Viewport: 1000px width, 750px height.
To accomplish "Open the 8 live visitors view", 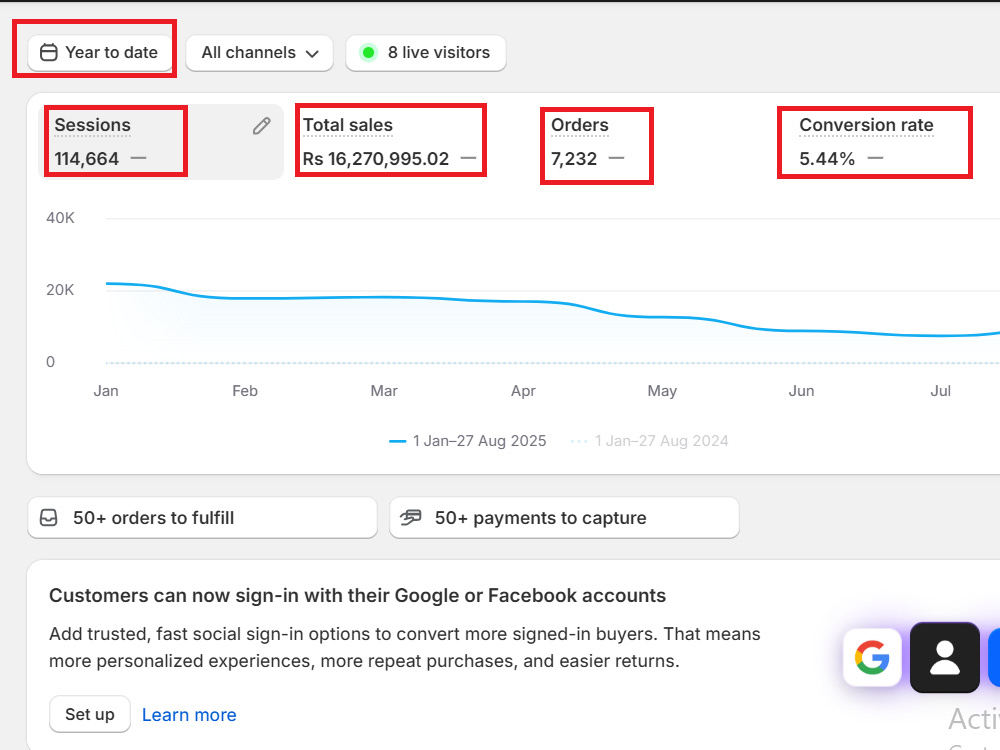I will (x=426, y=52).
